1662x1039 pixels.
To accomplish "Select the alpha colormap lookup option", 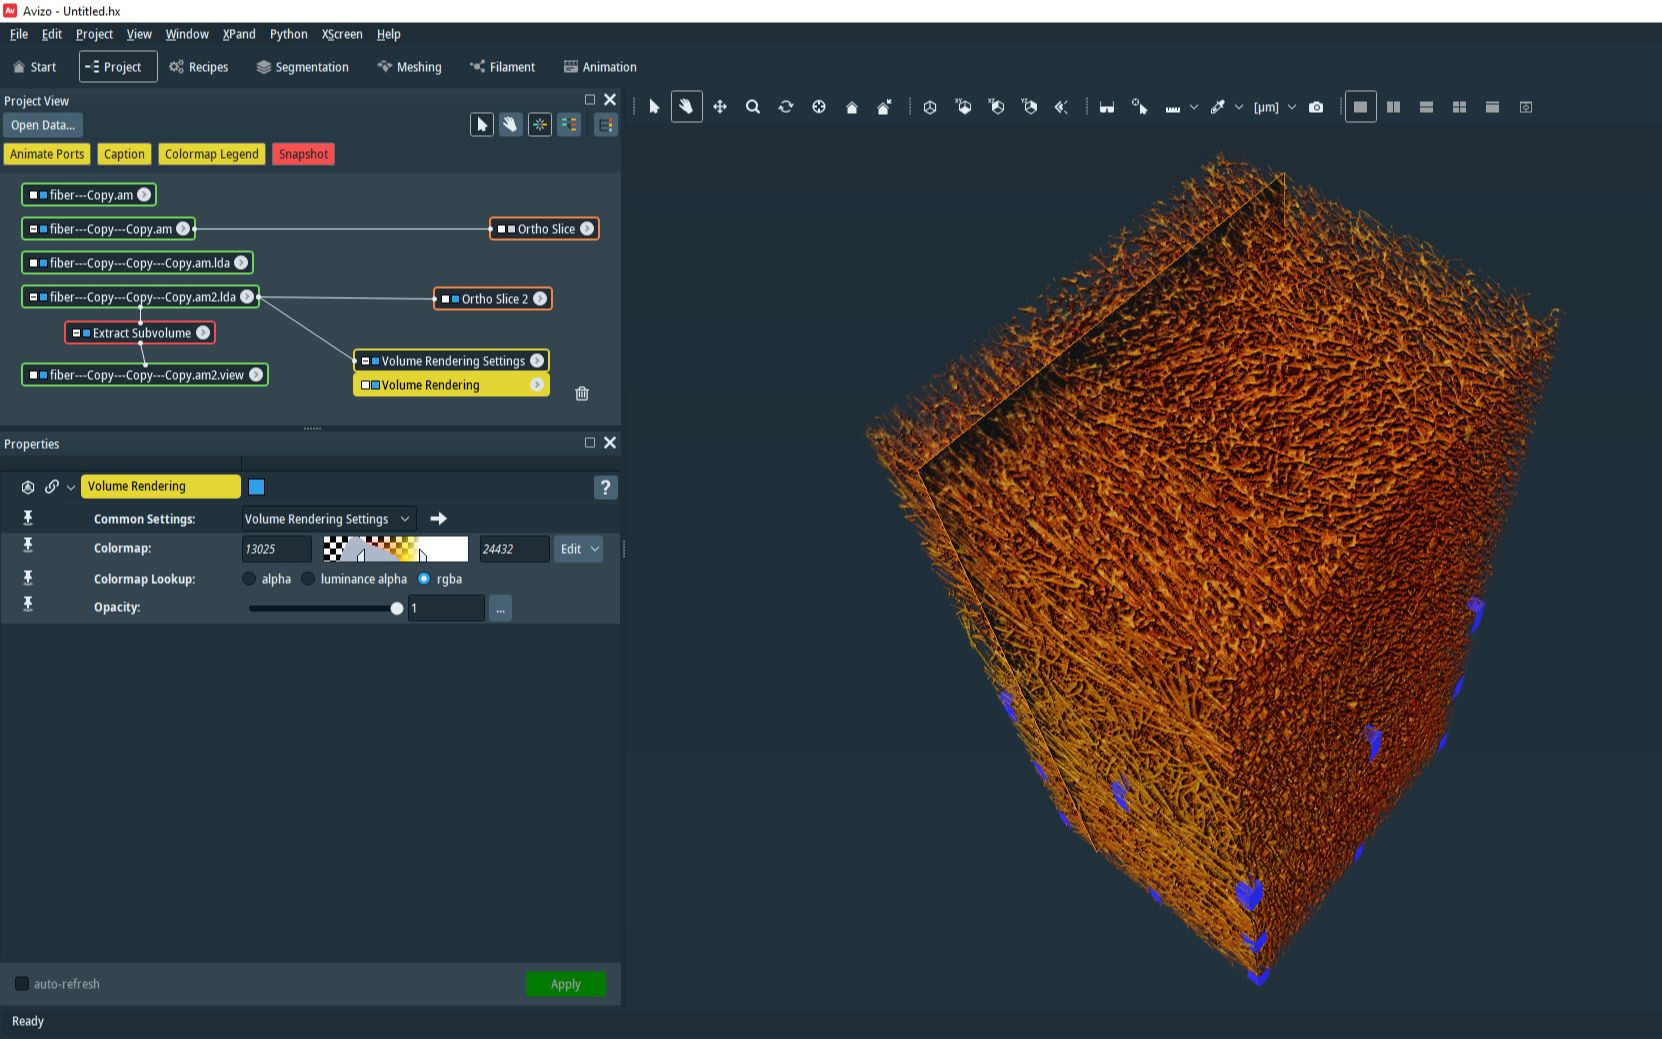I will click(249, 579).
